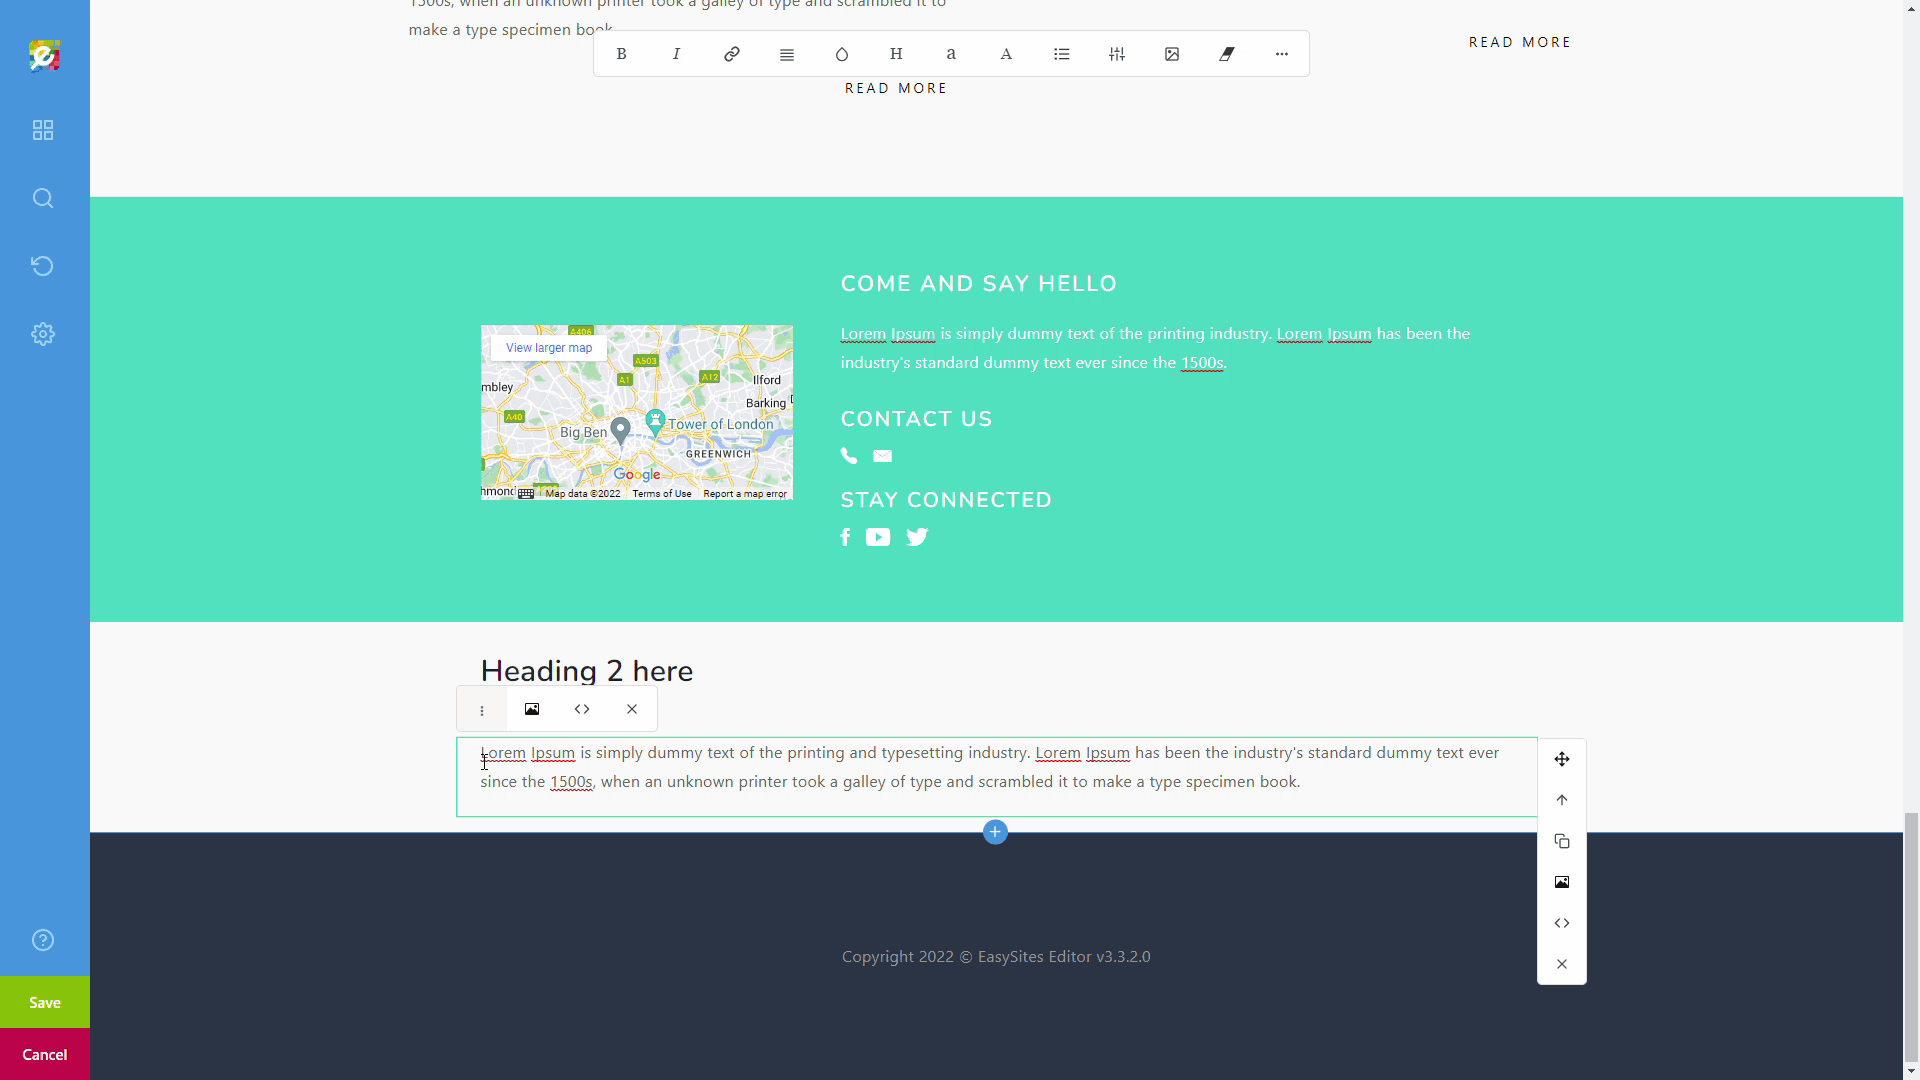Open text alignment options in toolbar
This screenshot has height=1080, width=1920.
click(787, 54)
